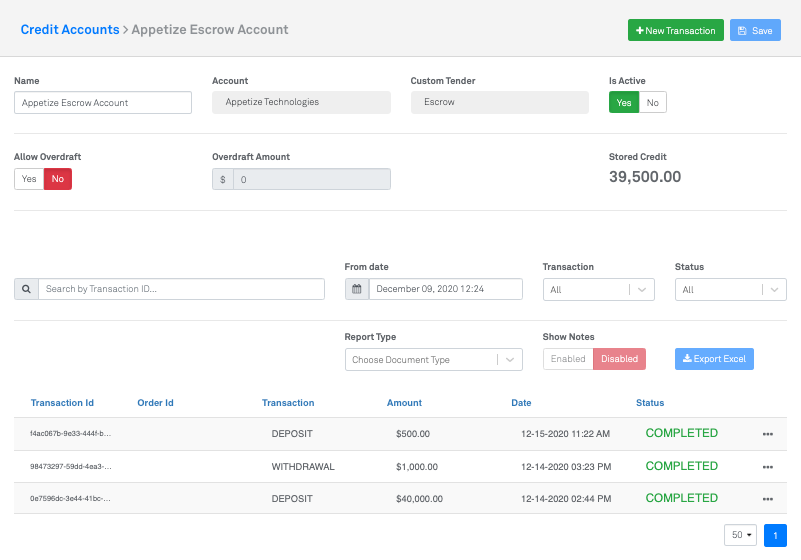This screenshot has width=801, height=560.
Task: Open the 50 per-page size selector
Action: click(x=741, y=535)
